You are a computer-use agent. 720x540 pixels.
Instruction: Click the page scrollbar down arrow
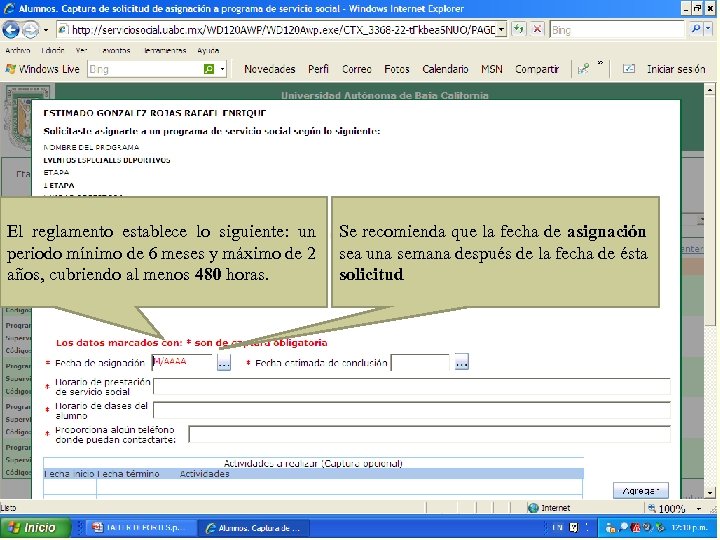710,493
